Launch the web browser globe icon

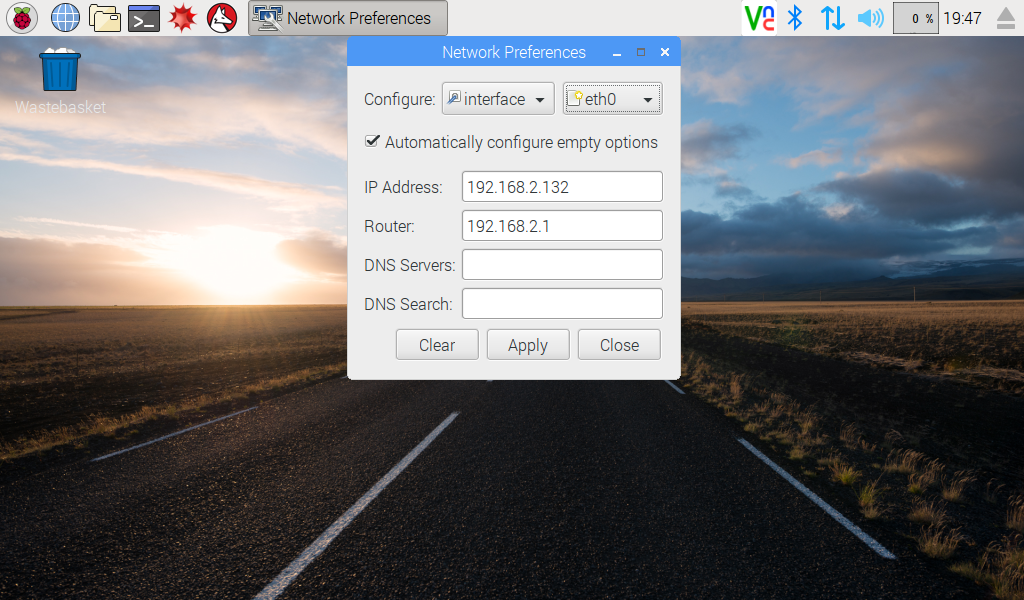point(65,18)
